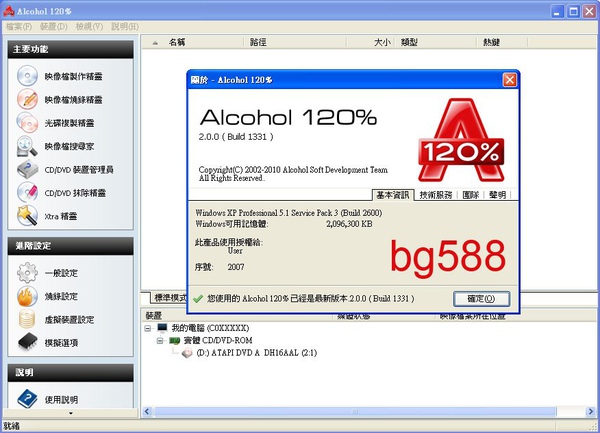Screen dimensions: 600x433
Task: Open 燒錄設定 flame icon
Action: click(x=27, y=296)
